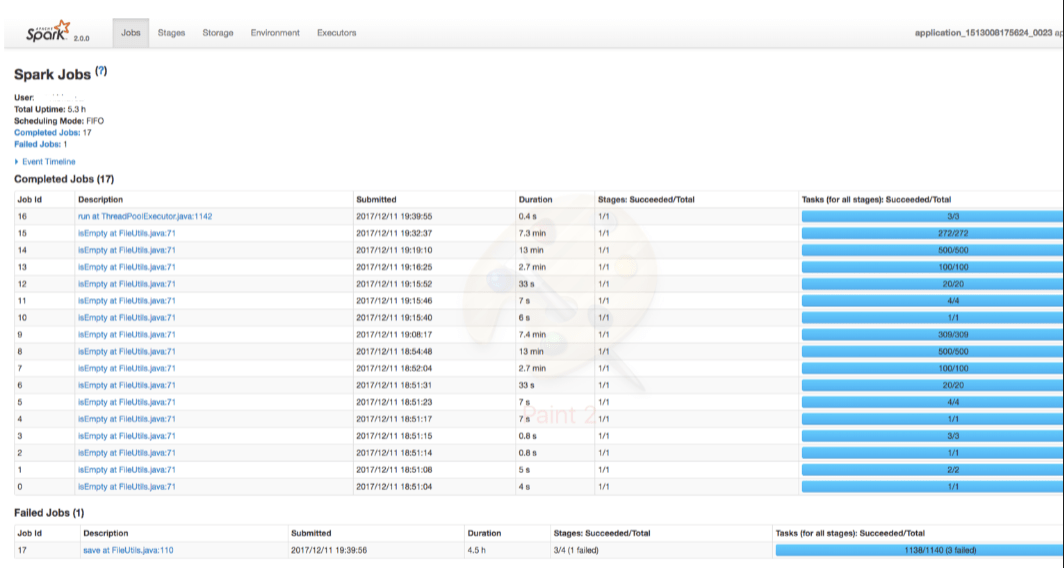Select the 2.0.0 version label
This screenshot has width=1064, height=568.
pos(81,39)
